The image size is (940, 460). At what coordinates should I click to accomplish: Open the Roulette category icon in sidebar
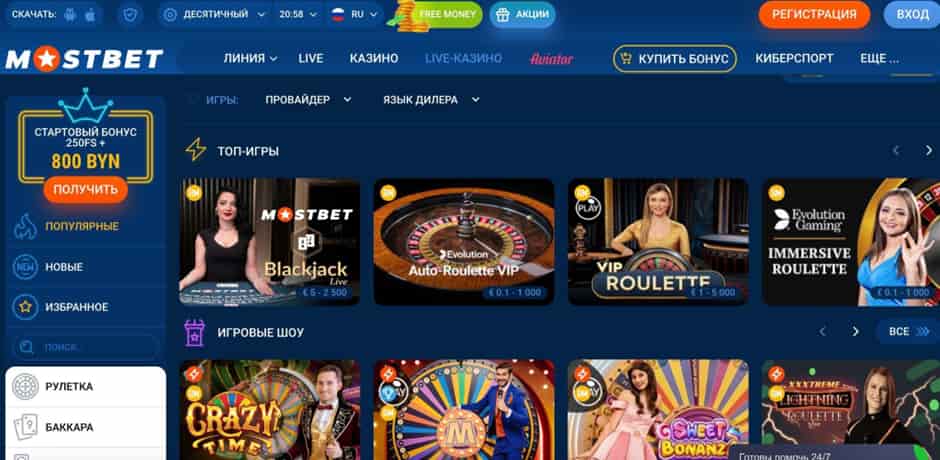tap(25, 387)
